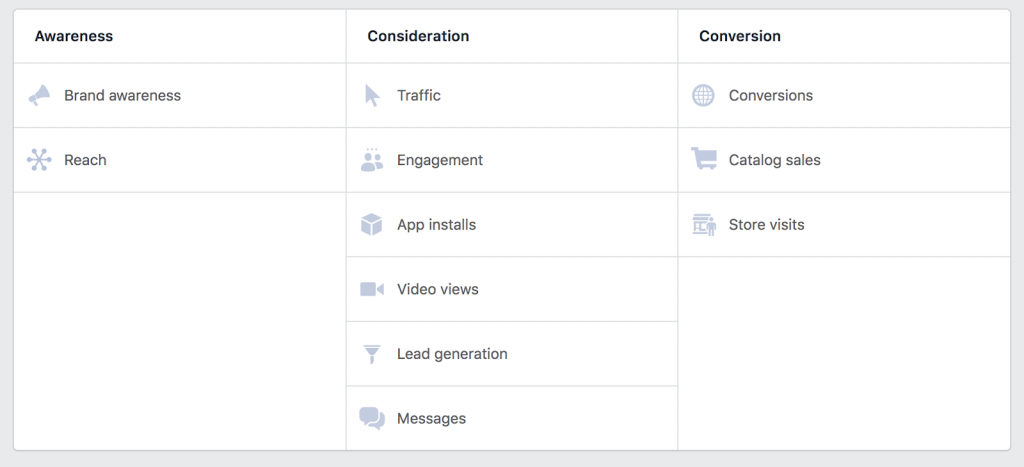Click the Consideration column header
Screen dimensions: 1024x467
coord(418,36)
